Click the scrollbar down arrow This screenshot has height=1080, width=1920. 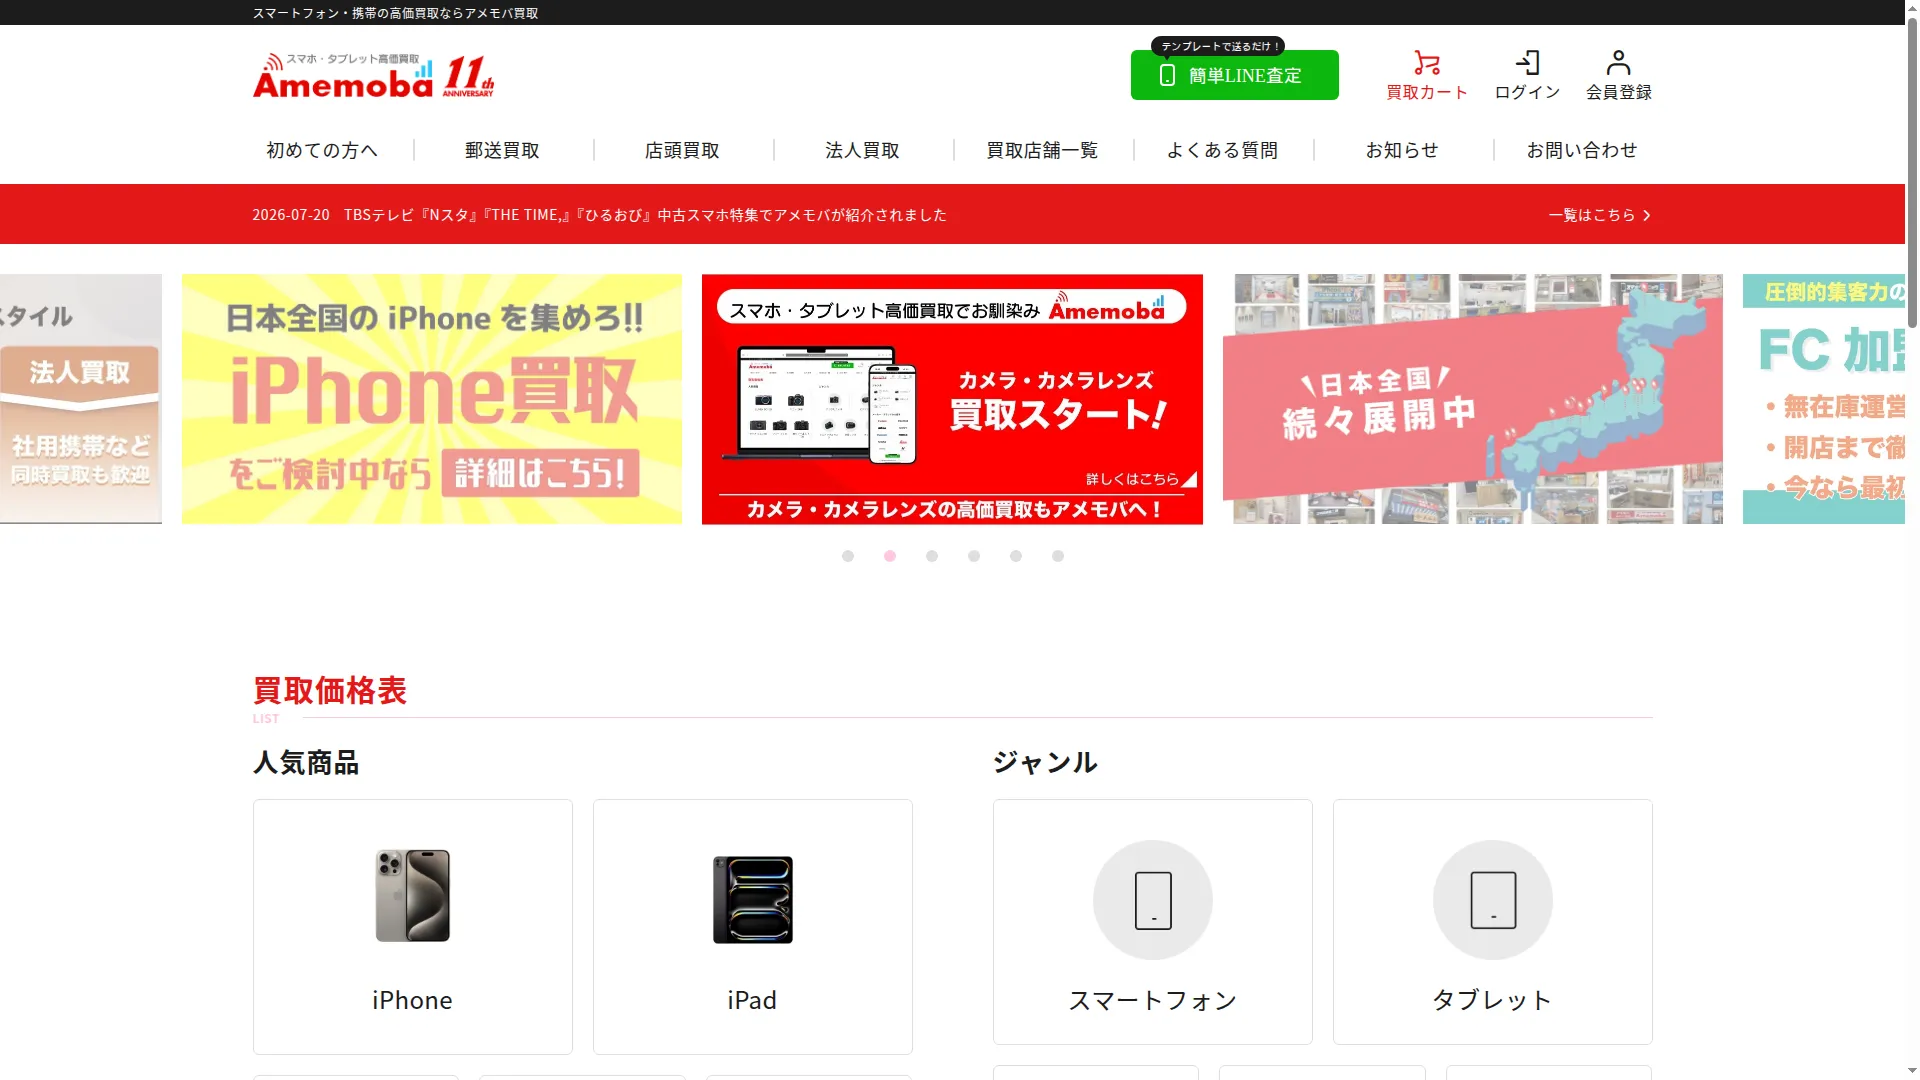point(1912,1071)
